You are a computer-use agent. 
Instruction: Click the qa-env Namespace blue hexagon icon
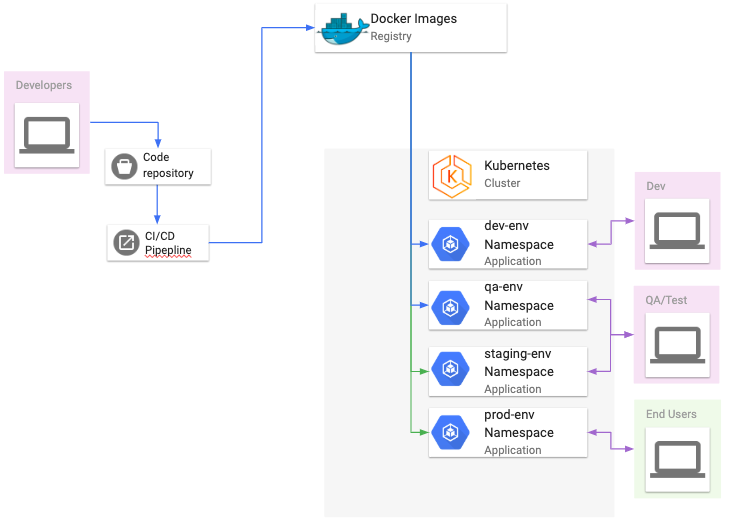coord(450,307)
